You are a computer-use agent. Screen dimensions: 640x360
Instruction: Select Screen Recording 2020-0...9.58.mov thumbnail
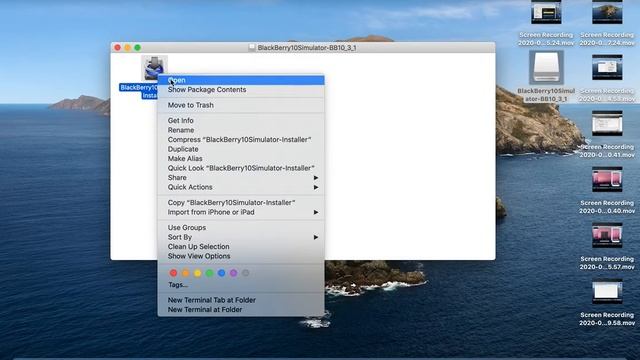point(607,291)
